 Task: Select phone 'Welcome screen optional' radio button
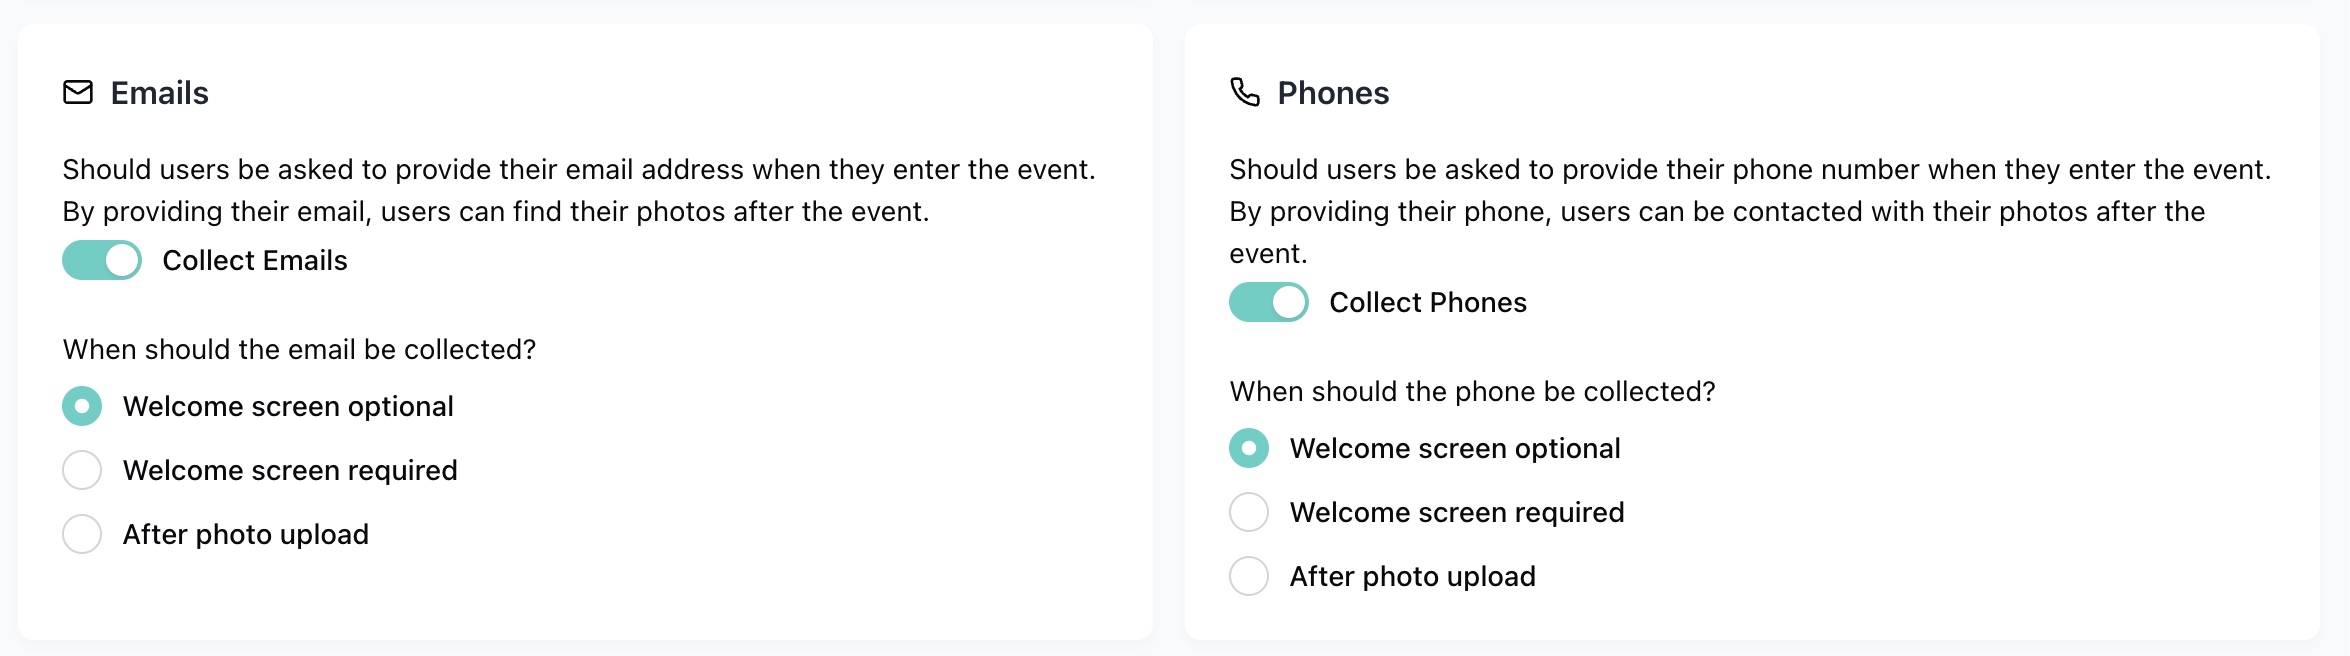click(x=1249, y=448)
